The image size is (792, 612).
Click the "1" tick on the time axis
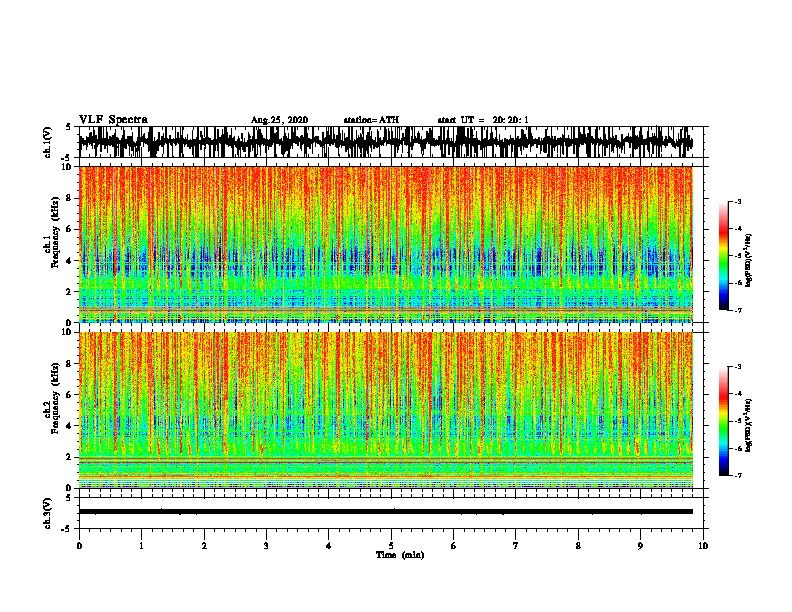click(141, 546)
